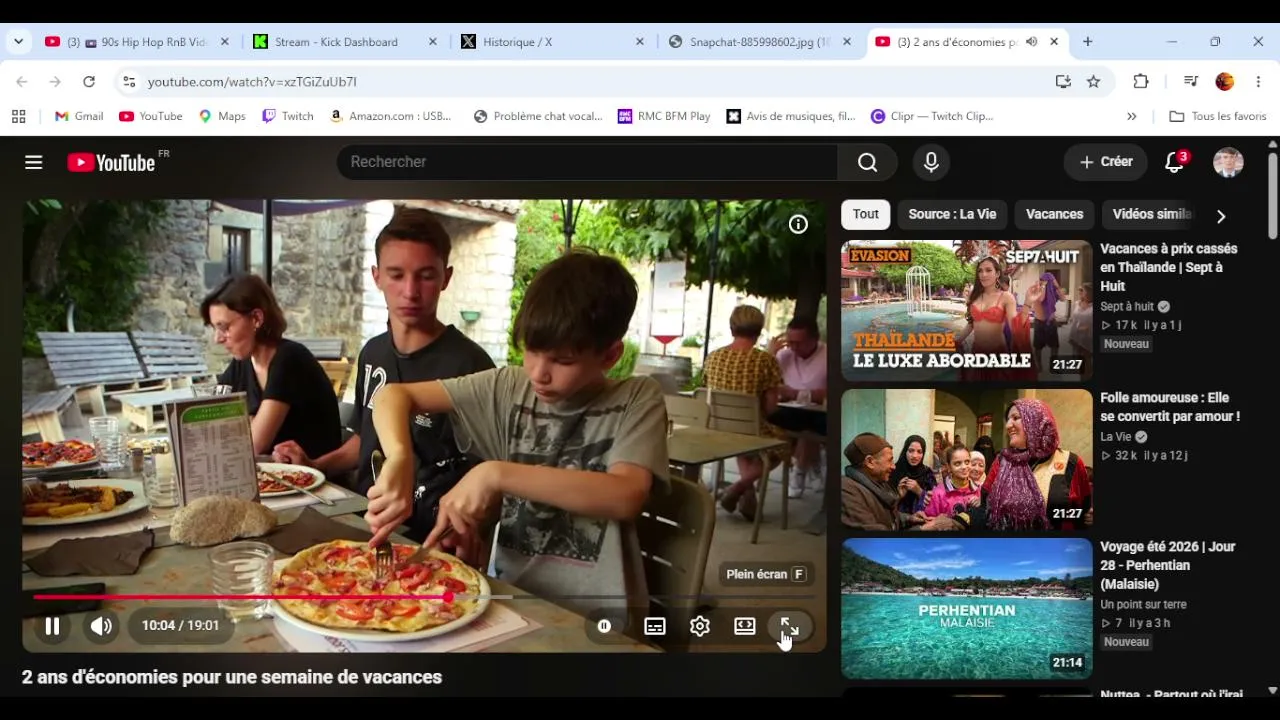Viewport: 1280px width, 720px height.
Task: Open the Gmail bookmark
Action: pyautogui.click(x=79, y=116)
